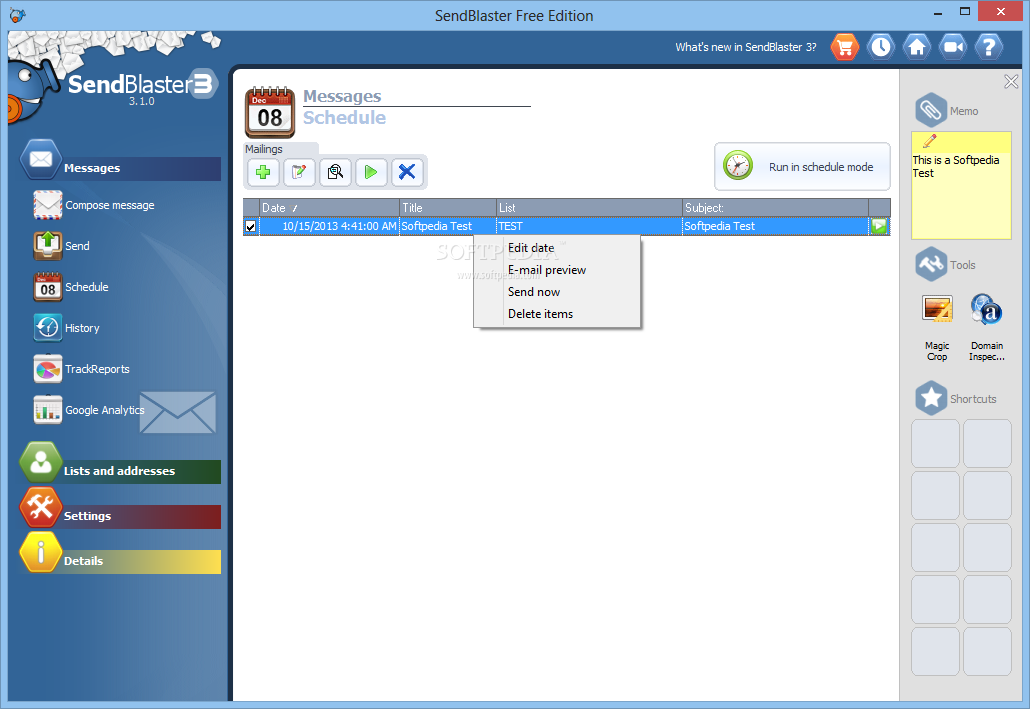Expand the Settings section
The height and width of the screenshot is (709, 1030).
click(121, 516)
